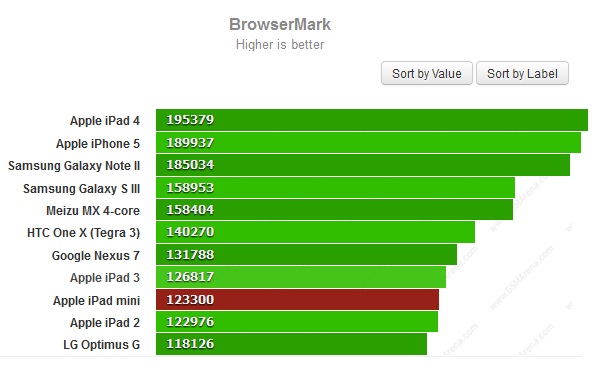Select the red Apple iPad mini bar
Image resolution: width=614 pixels, height=372 pixels.
point(297,300)
